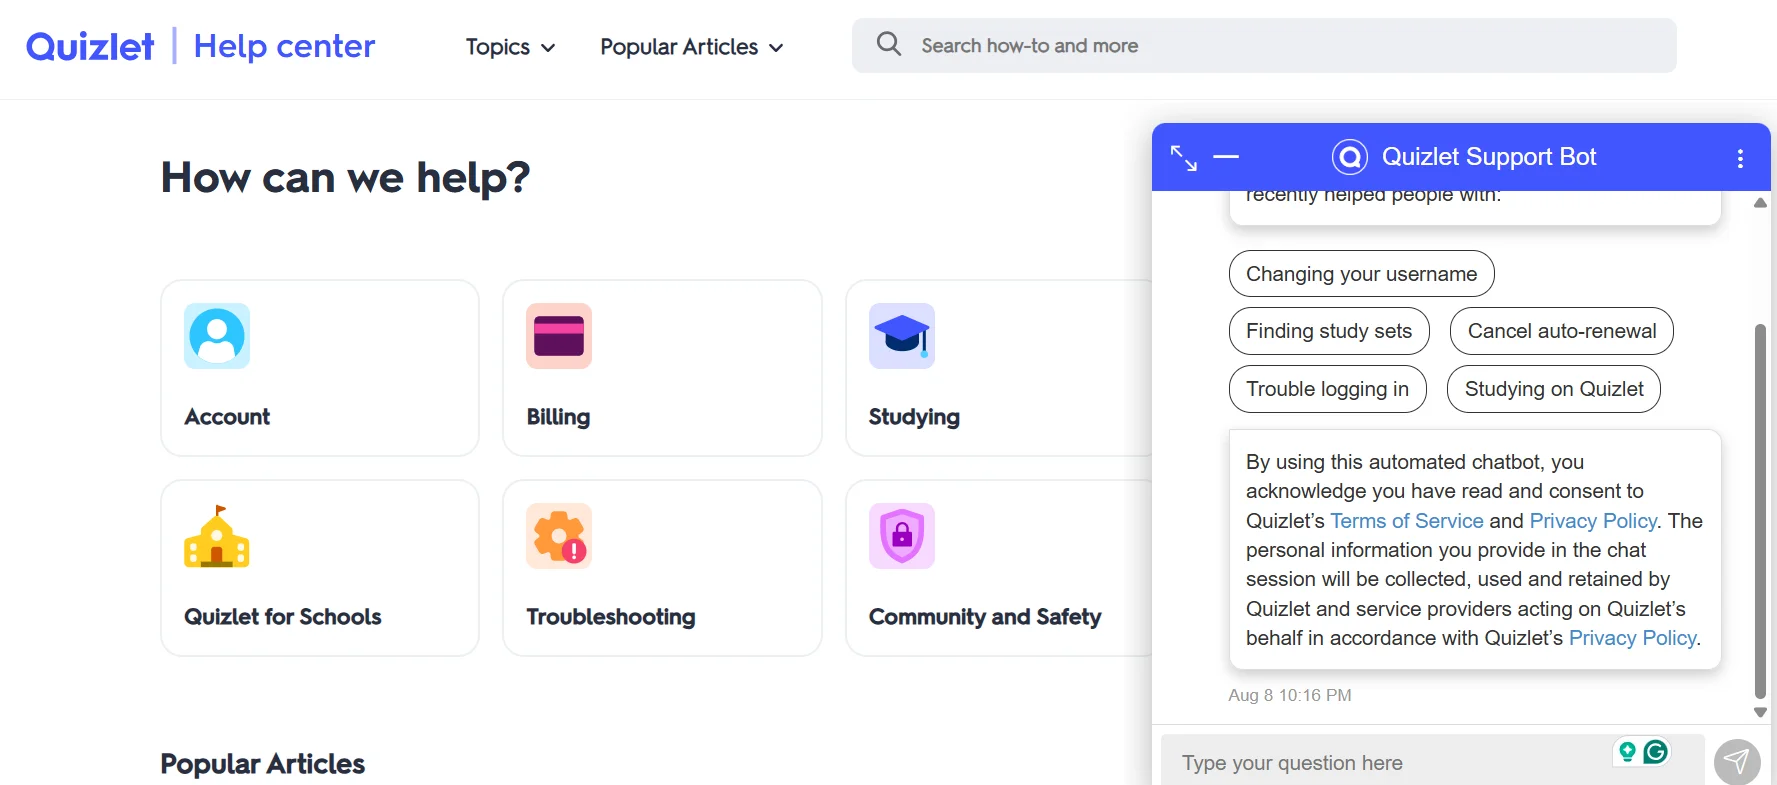Click the green lightbulb extension icon
The width and height of the screenshot is (1777, 785).
point(1627,751)
